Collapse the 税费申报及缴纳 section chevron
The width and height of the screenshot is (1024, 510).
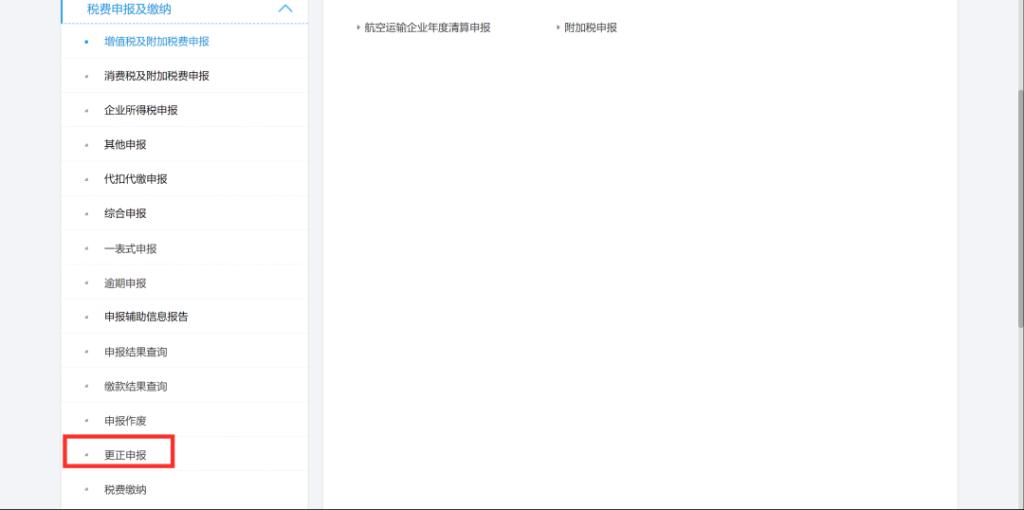[285, 8]
